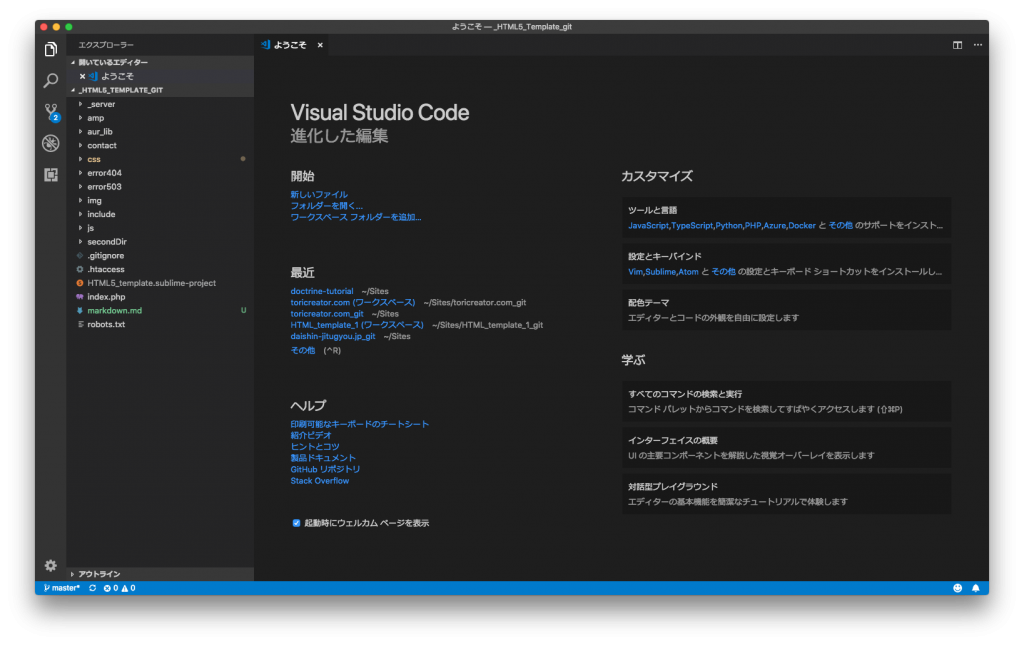Click ワークスペース フォルダーを追加... link
Image resolution: width=1024 pixels, height=645 pixels.
pos(356,217)
